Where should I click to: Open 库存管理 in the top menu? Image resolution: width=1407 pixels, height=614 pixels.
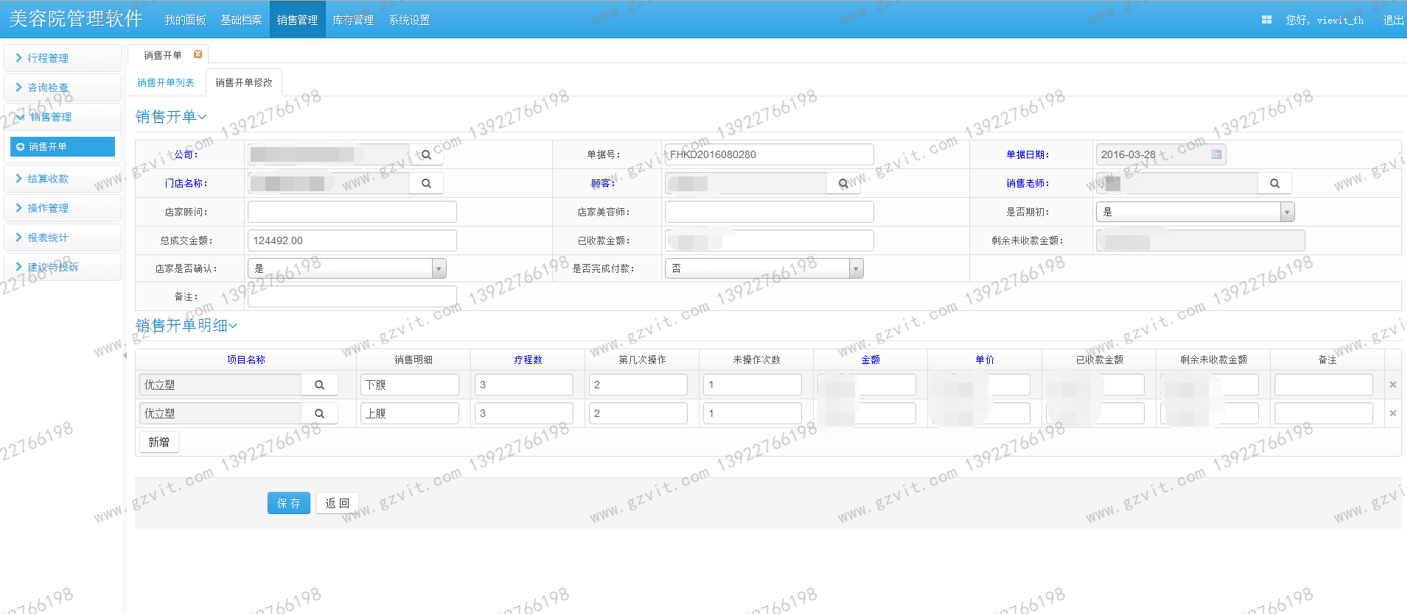point(353,20)
